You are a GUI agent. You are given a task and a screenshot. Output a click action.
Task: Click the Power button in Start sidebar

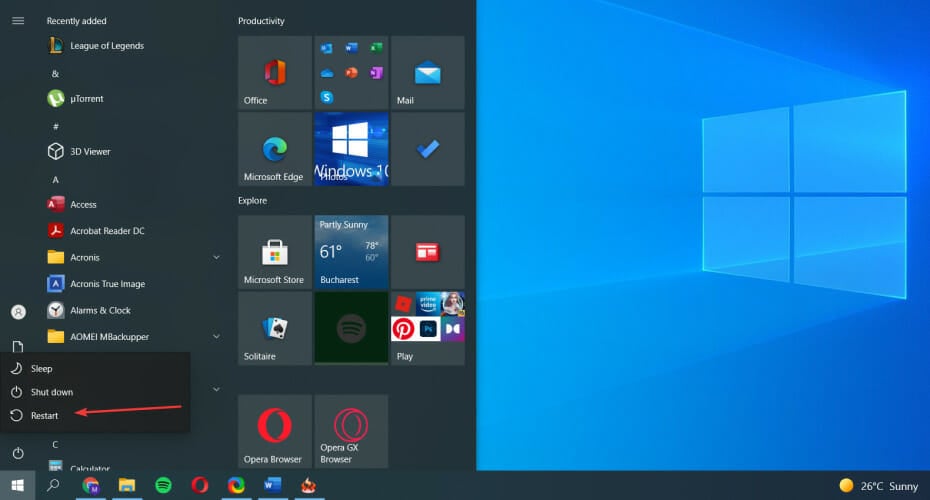click(x=18, y=453)
